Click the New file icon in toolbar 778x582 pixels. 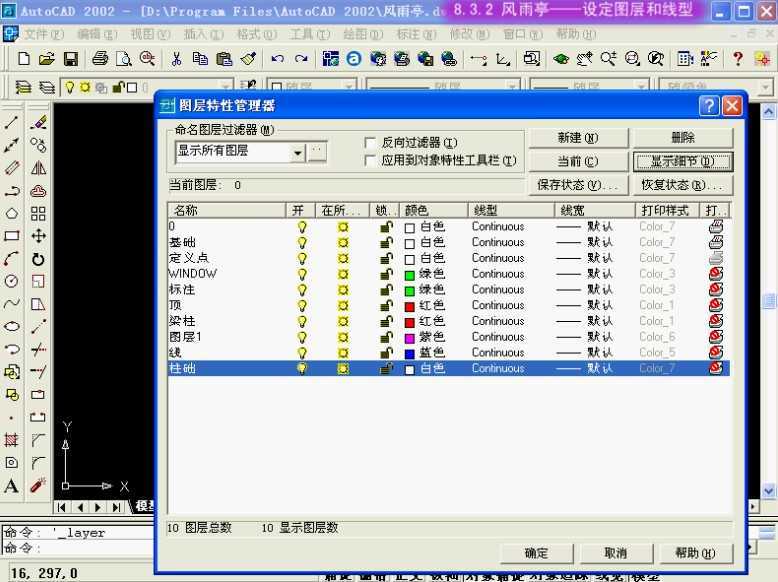coord(23,59)
